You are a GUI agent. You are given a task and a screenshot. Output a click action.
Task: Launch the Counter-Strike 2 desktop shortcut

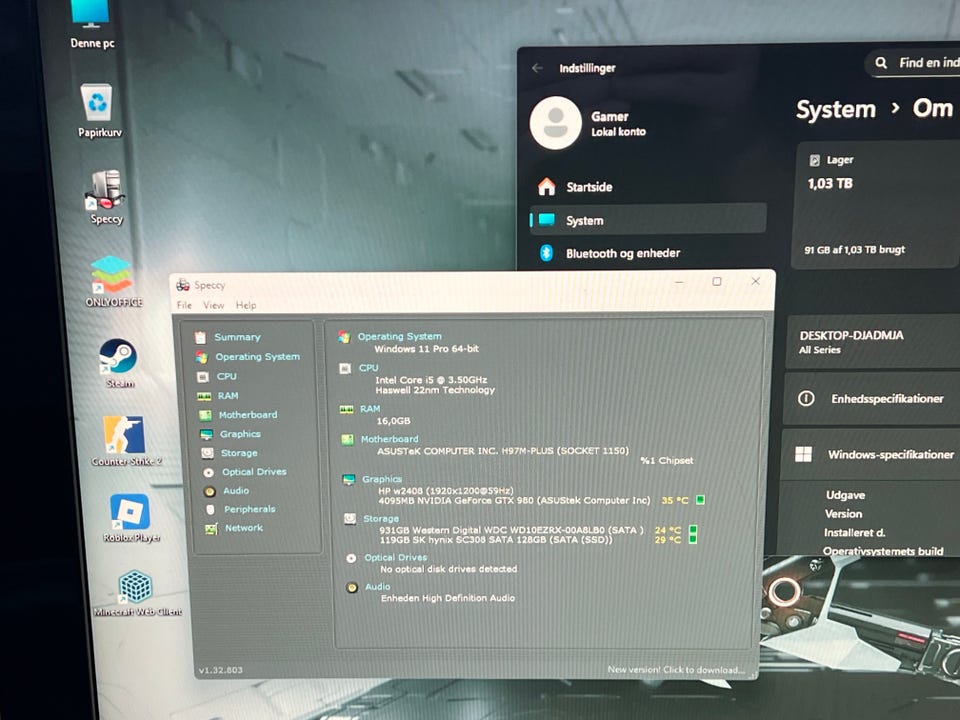126,441
